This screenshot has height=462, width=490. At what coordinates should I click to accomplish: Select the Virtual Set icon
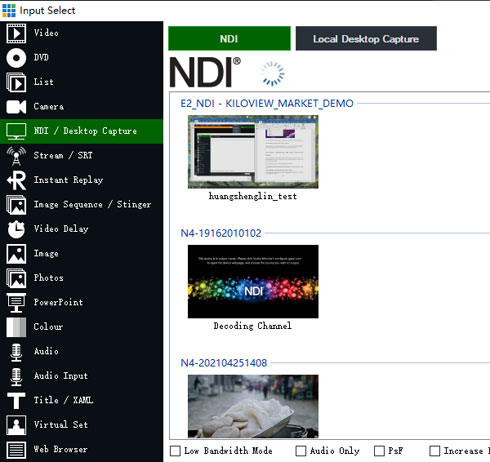[16, 425]
